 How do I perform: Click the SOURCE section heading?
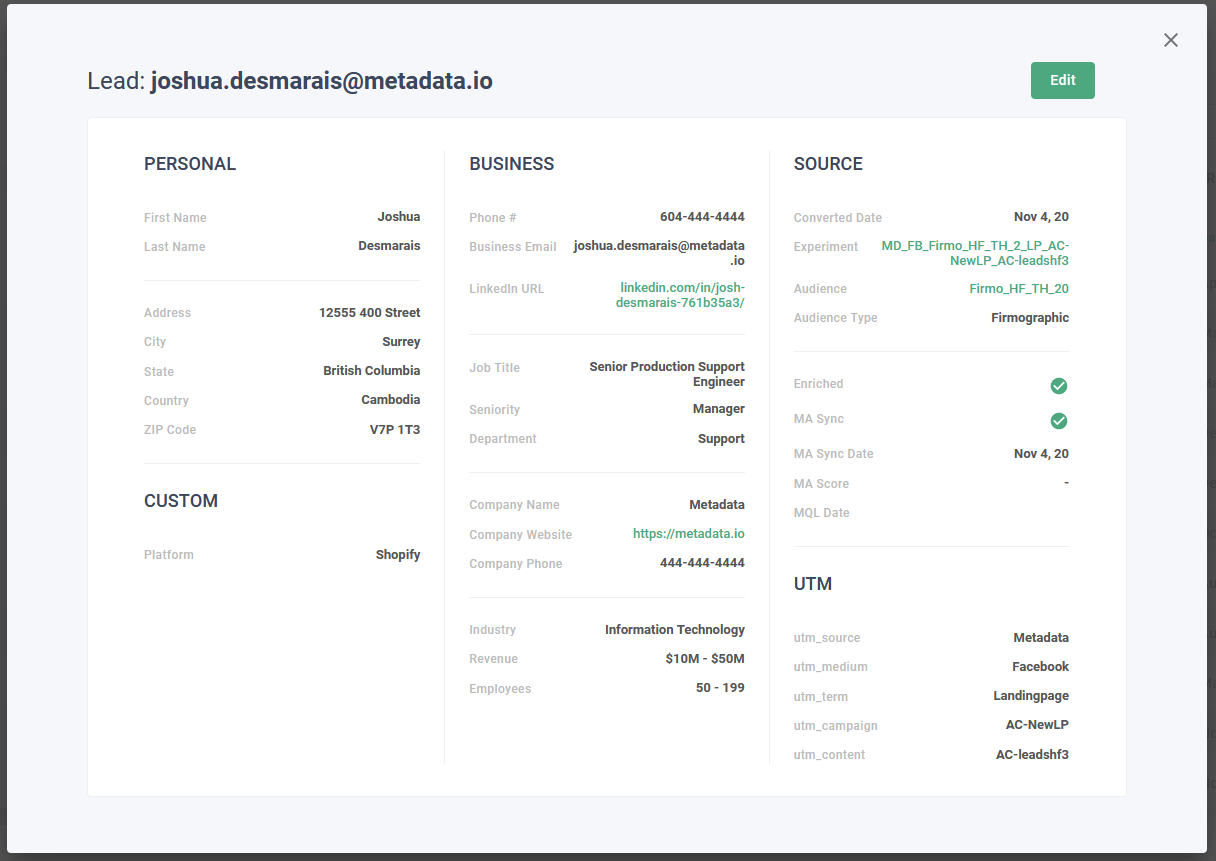pyautogui.click(x=828, y=164)
